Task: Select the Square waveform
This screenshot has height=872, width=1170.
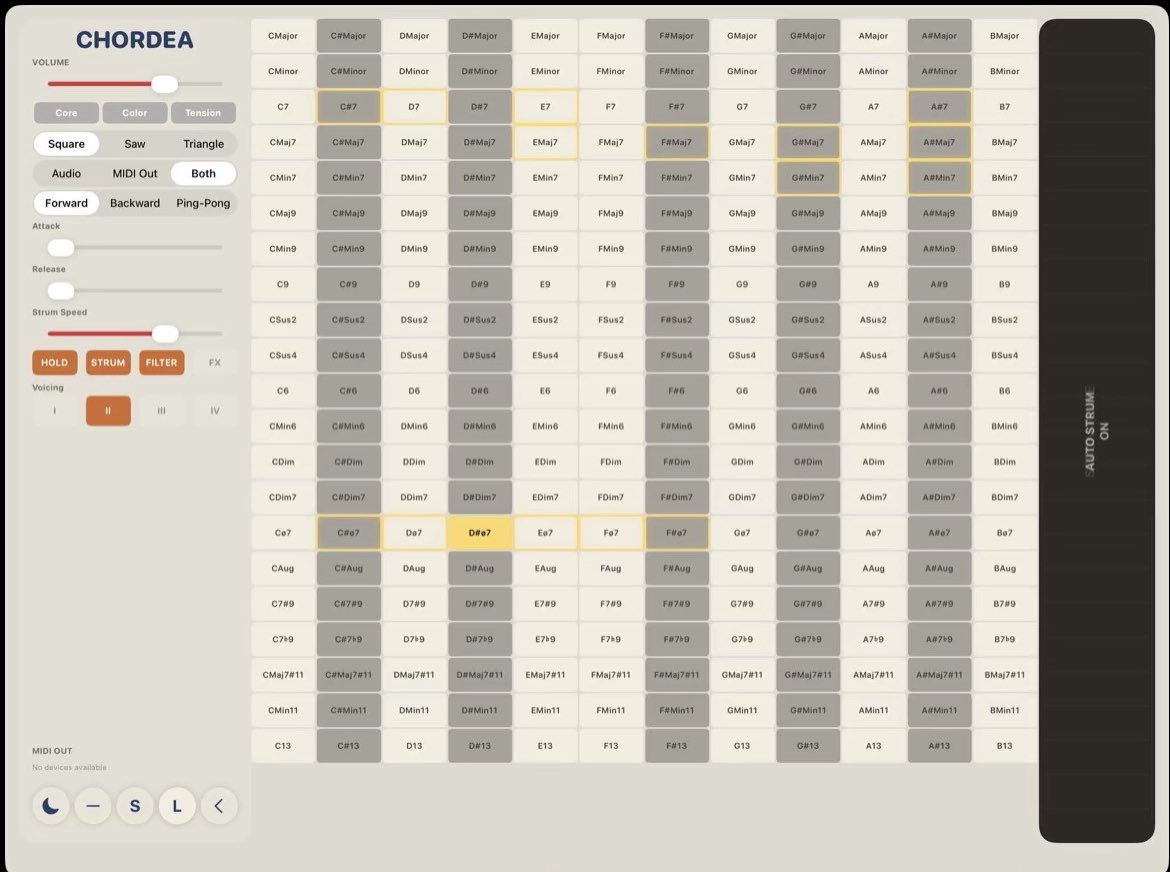Action: point(66,144)
